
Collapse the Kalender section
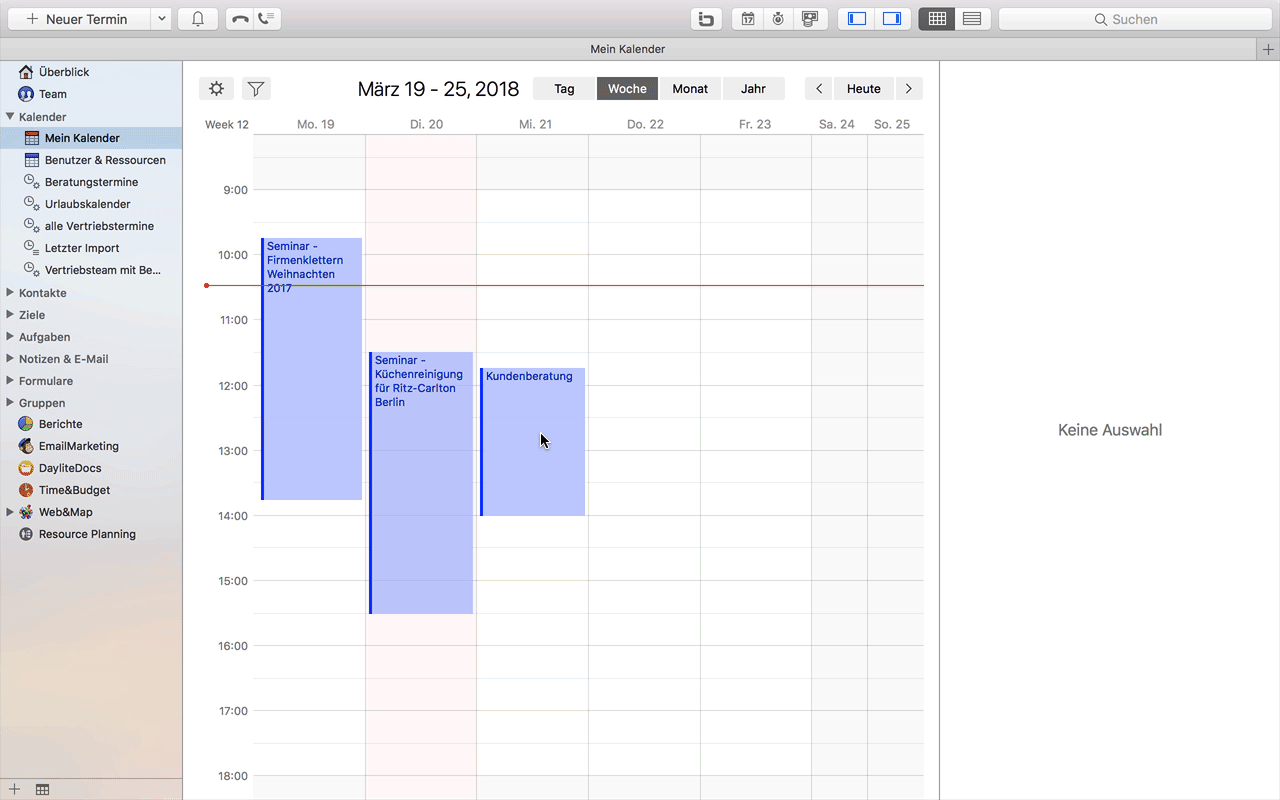point(10,117)
